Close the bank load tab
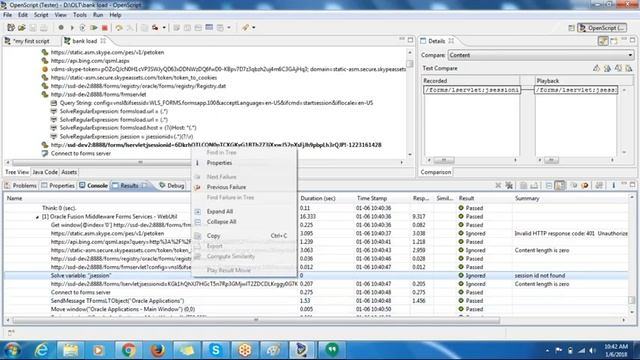Screen dimensions: 640x360 [103, 41]
